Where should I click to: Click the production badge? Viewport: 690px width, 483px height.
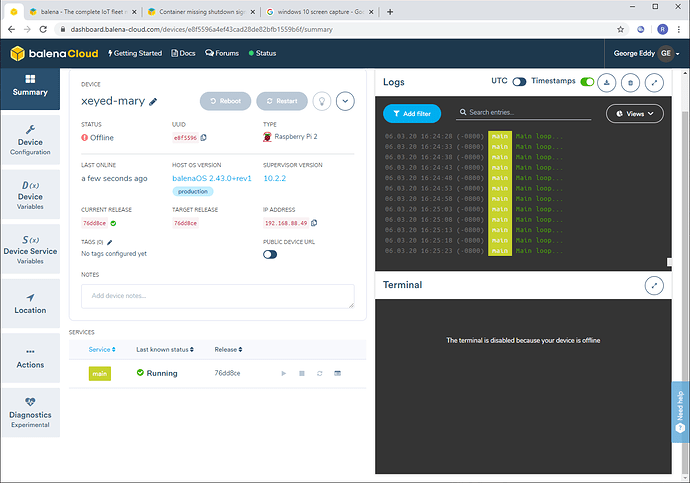point(193,191)
